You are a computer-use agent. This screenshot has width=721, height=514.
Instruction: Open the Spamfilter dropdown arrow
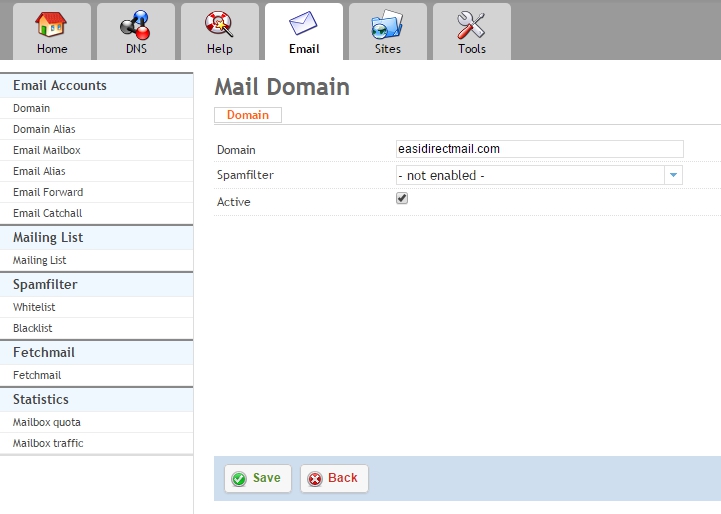[673, 175]
